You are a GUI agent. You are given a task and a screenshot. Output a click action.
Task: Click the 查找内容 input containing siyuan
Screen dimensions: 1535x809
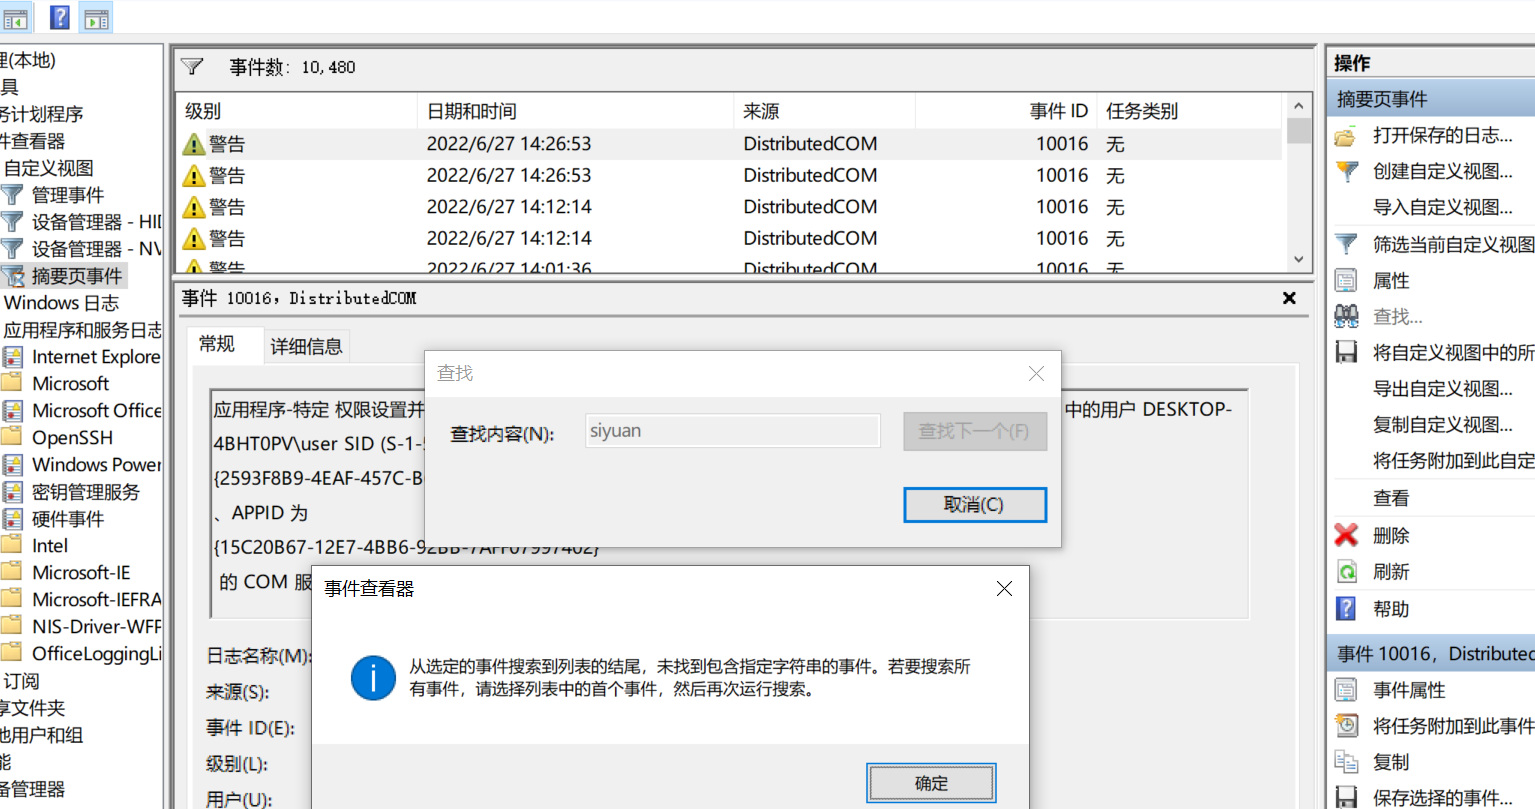click(x=732, y=430)
